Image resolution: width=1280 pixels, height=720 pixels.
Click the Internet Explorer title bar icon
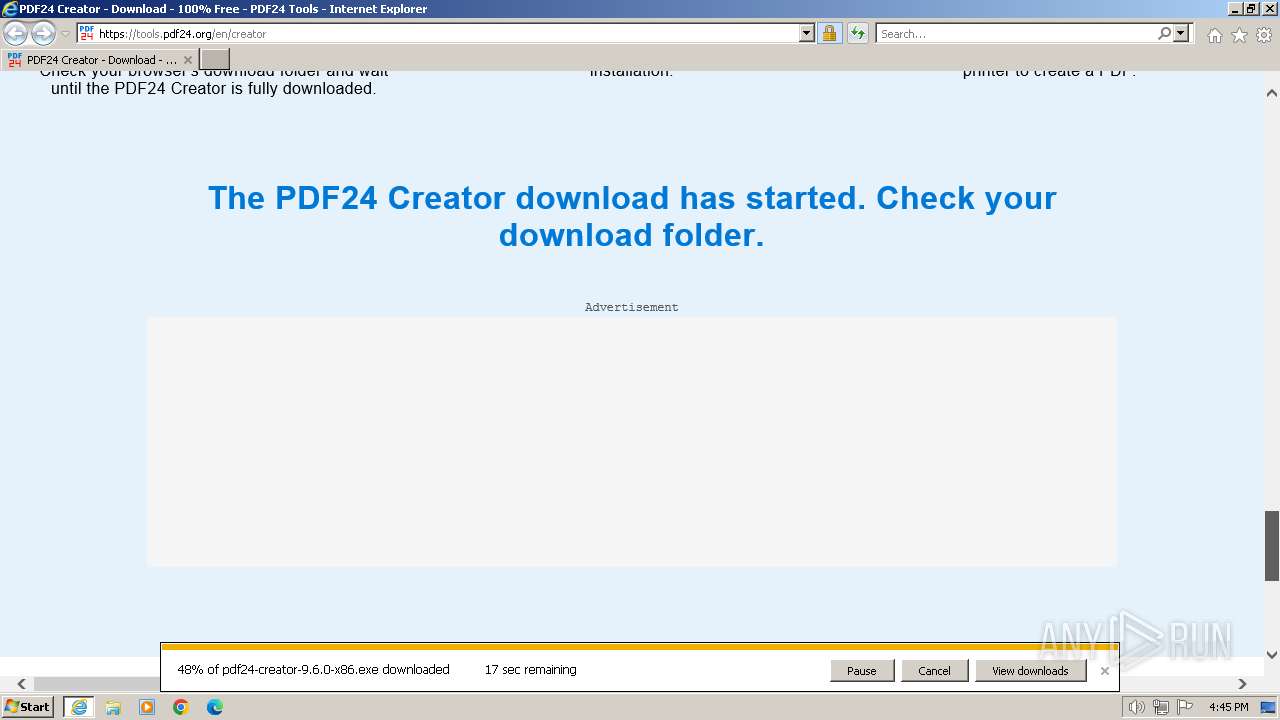(10, 9)
